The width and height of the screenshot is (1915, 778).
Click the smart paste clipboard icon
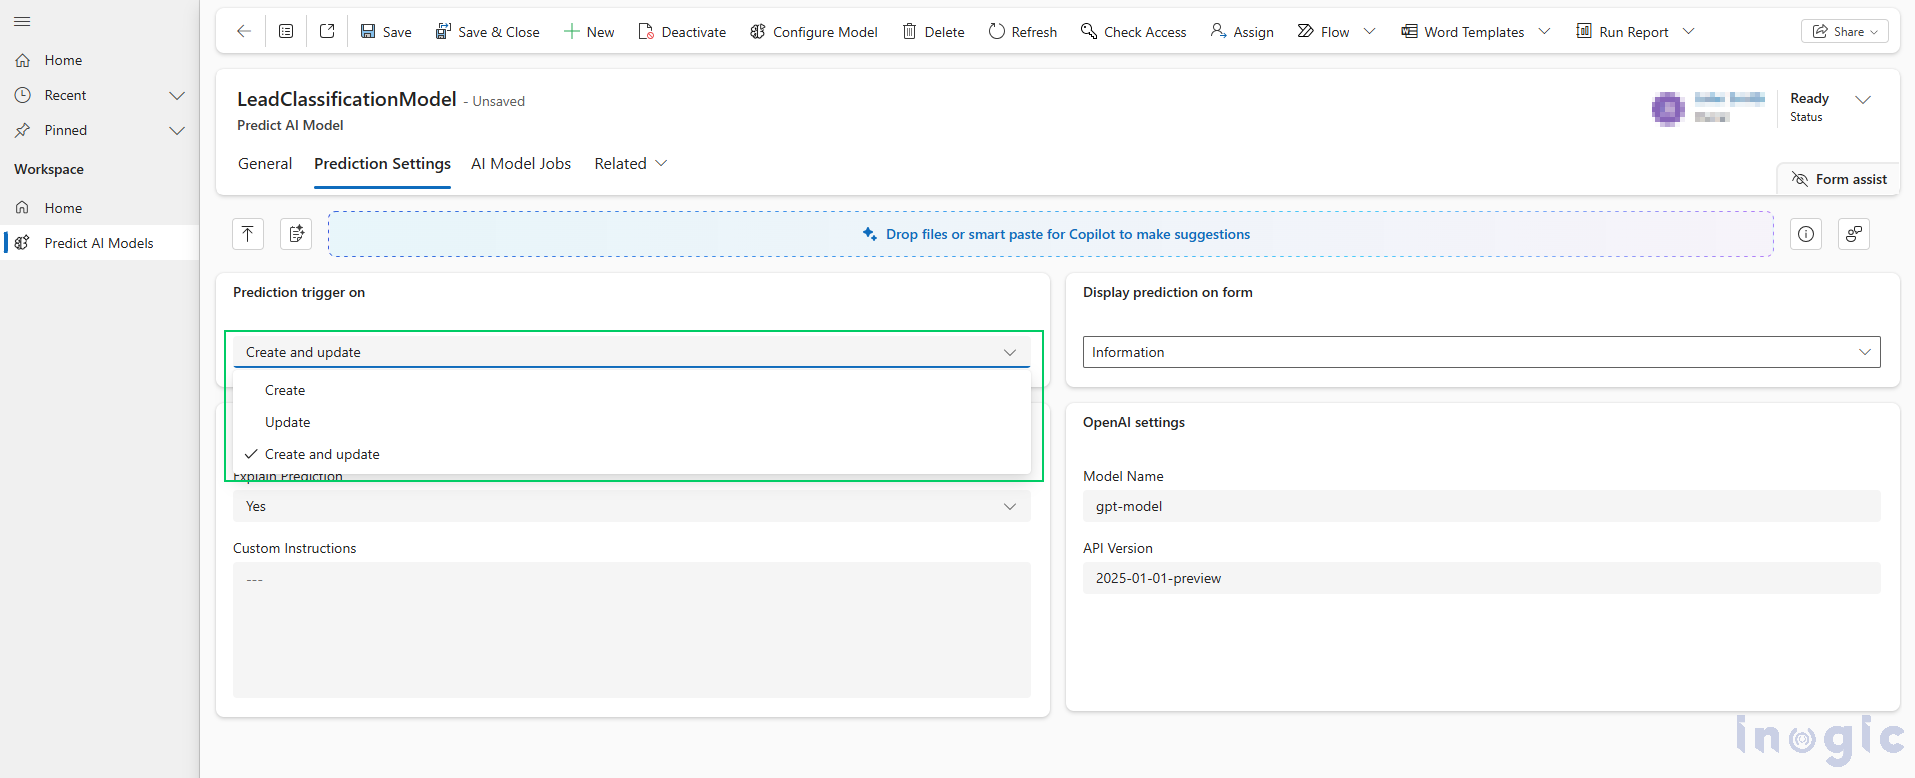[296, 234]
